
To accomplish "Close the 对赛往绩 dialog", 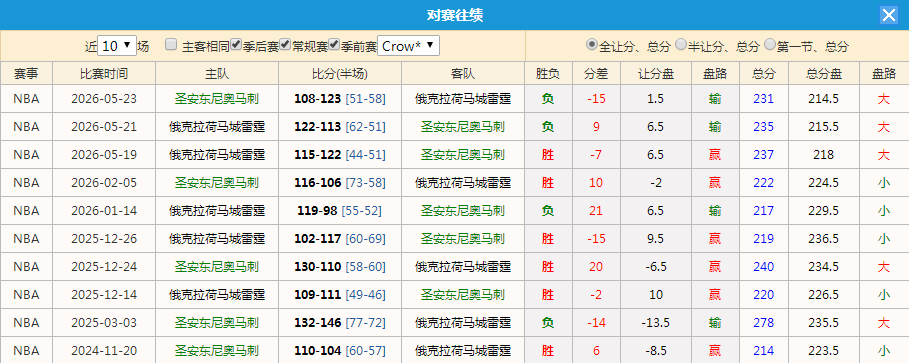I will 888,15.
